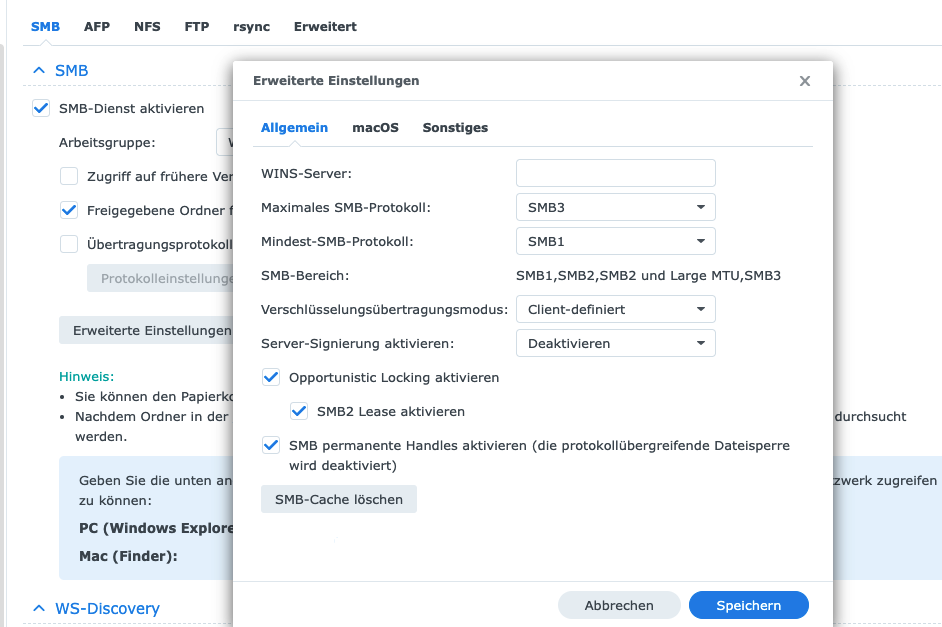942x627 pixels.
Task: Close the Erweiterte Einstellungen dialog
Action: pyautogui.click(x=805, y=81)
